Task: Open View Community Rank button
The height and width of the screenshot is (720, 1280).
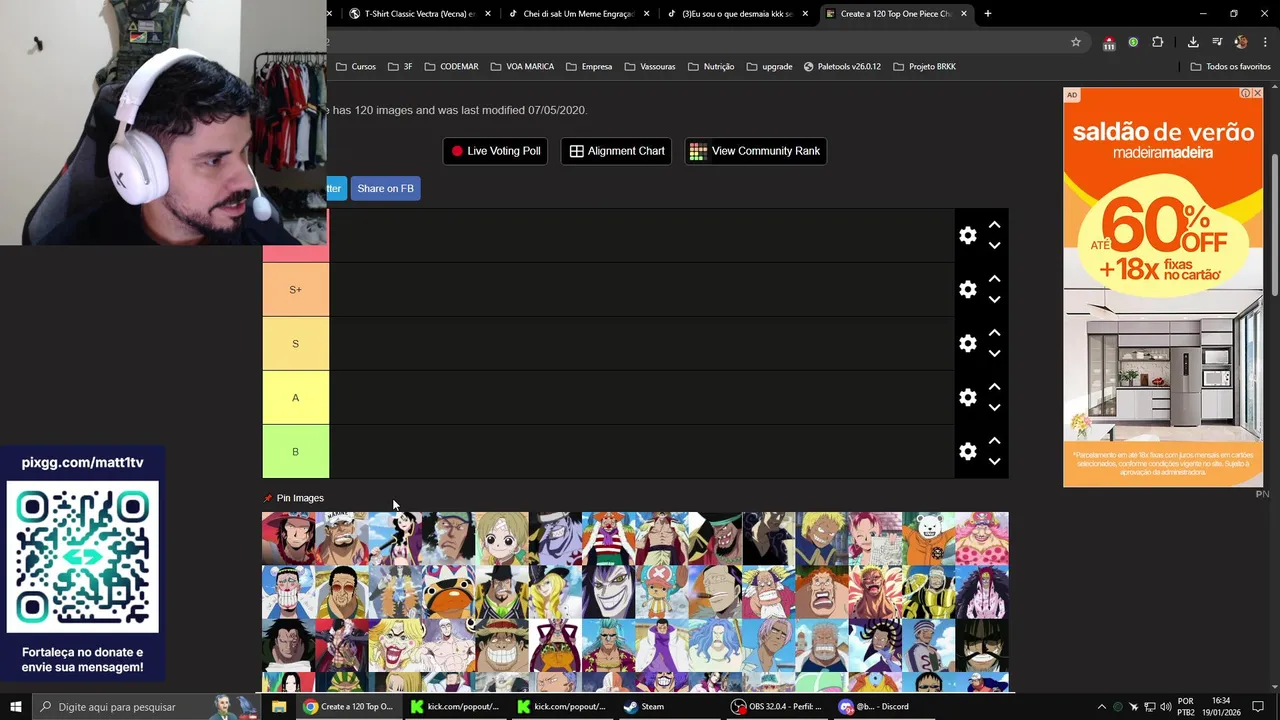Action: (755, 151)
